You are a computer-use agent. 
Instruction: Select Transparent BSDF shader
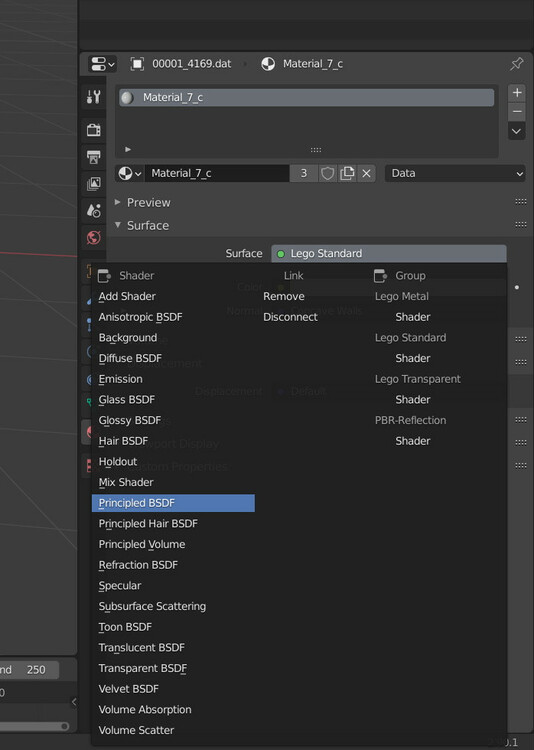pos(173,668)
